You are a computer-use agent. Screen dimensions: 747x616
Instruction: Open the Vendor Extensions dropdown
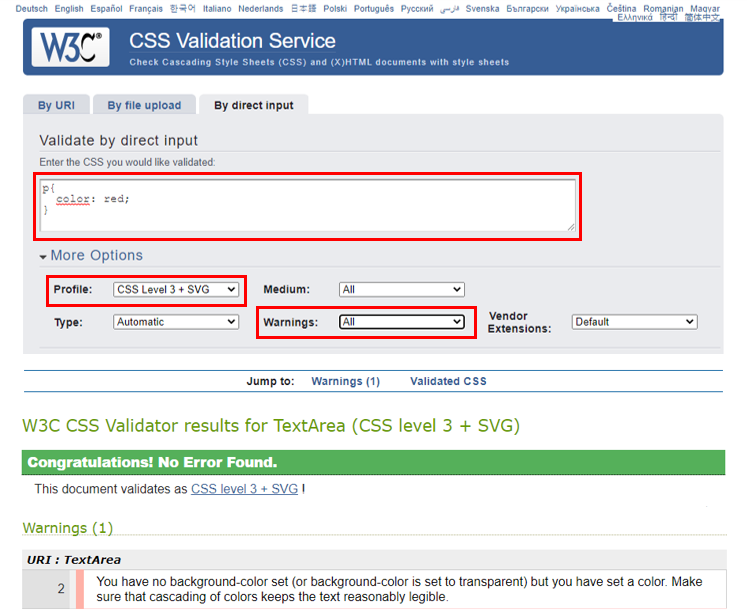tap(634, 322)
